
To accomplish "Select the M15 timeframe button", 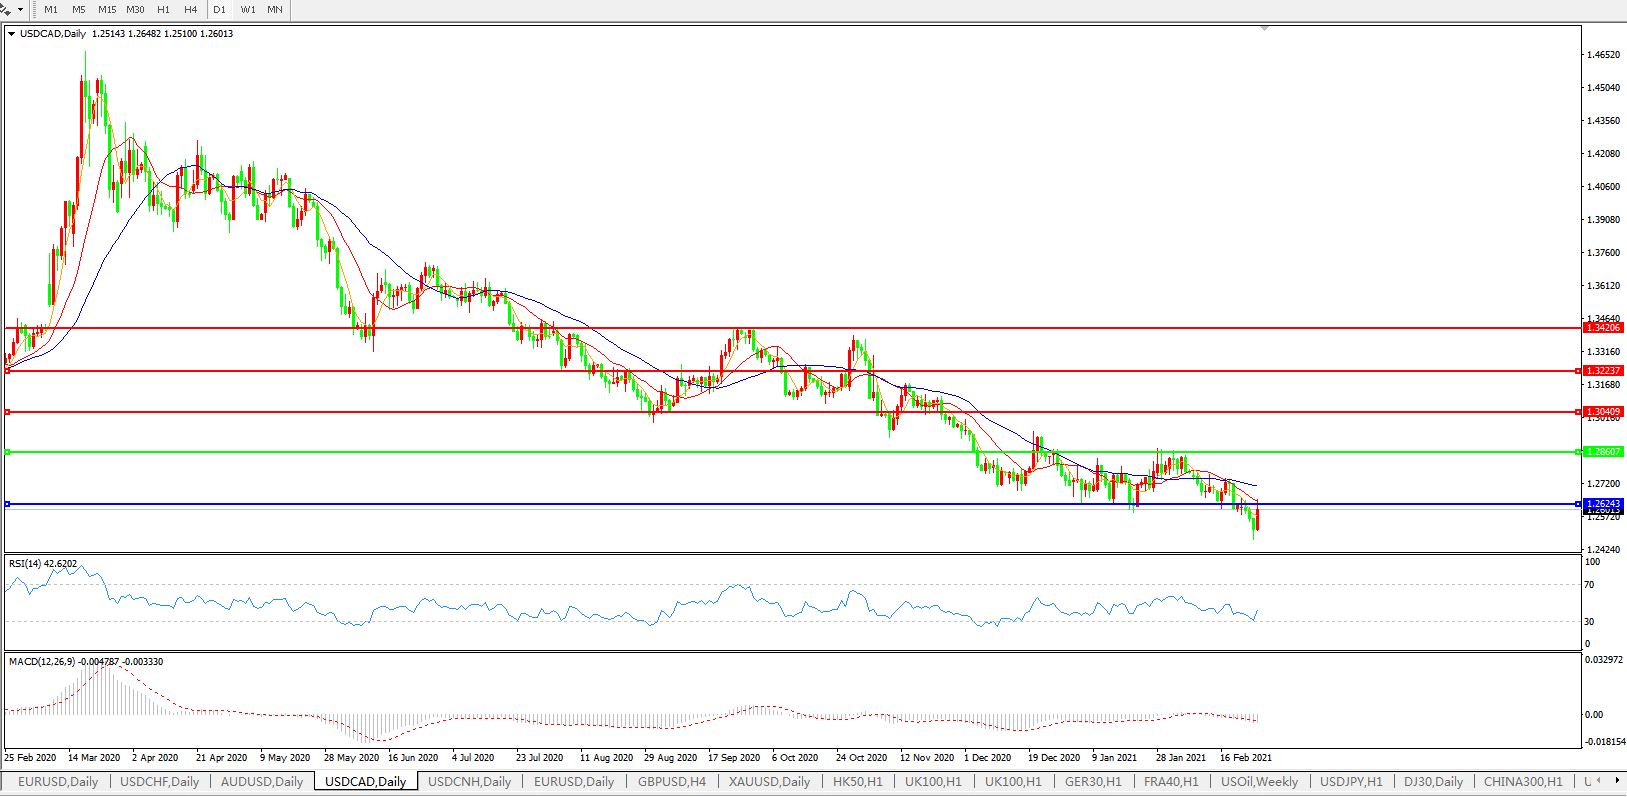I will [107, 10].
